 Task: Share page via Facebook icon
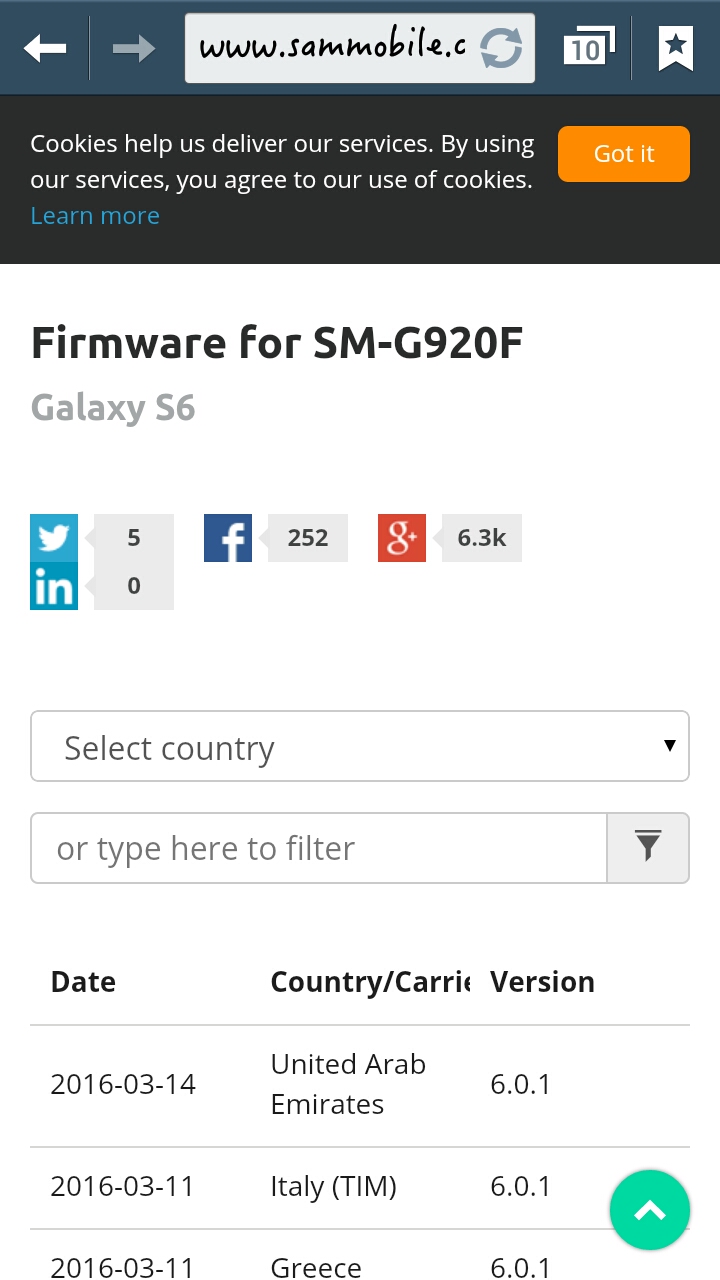228,538
